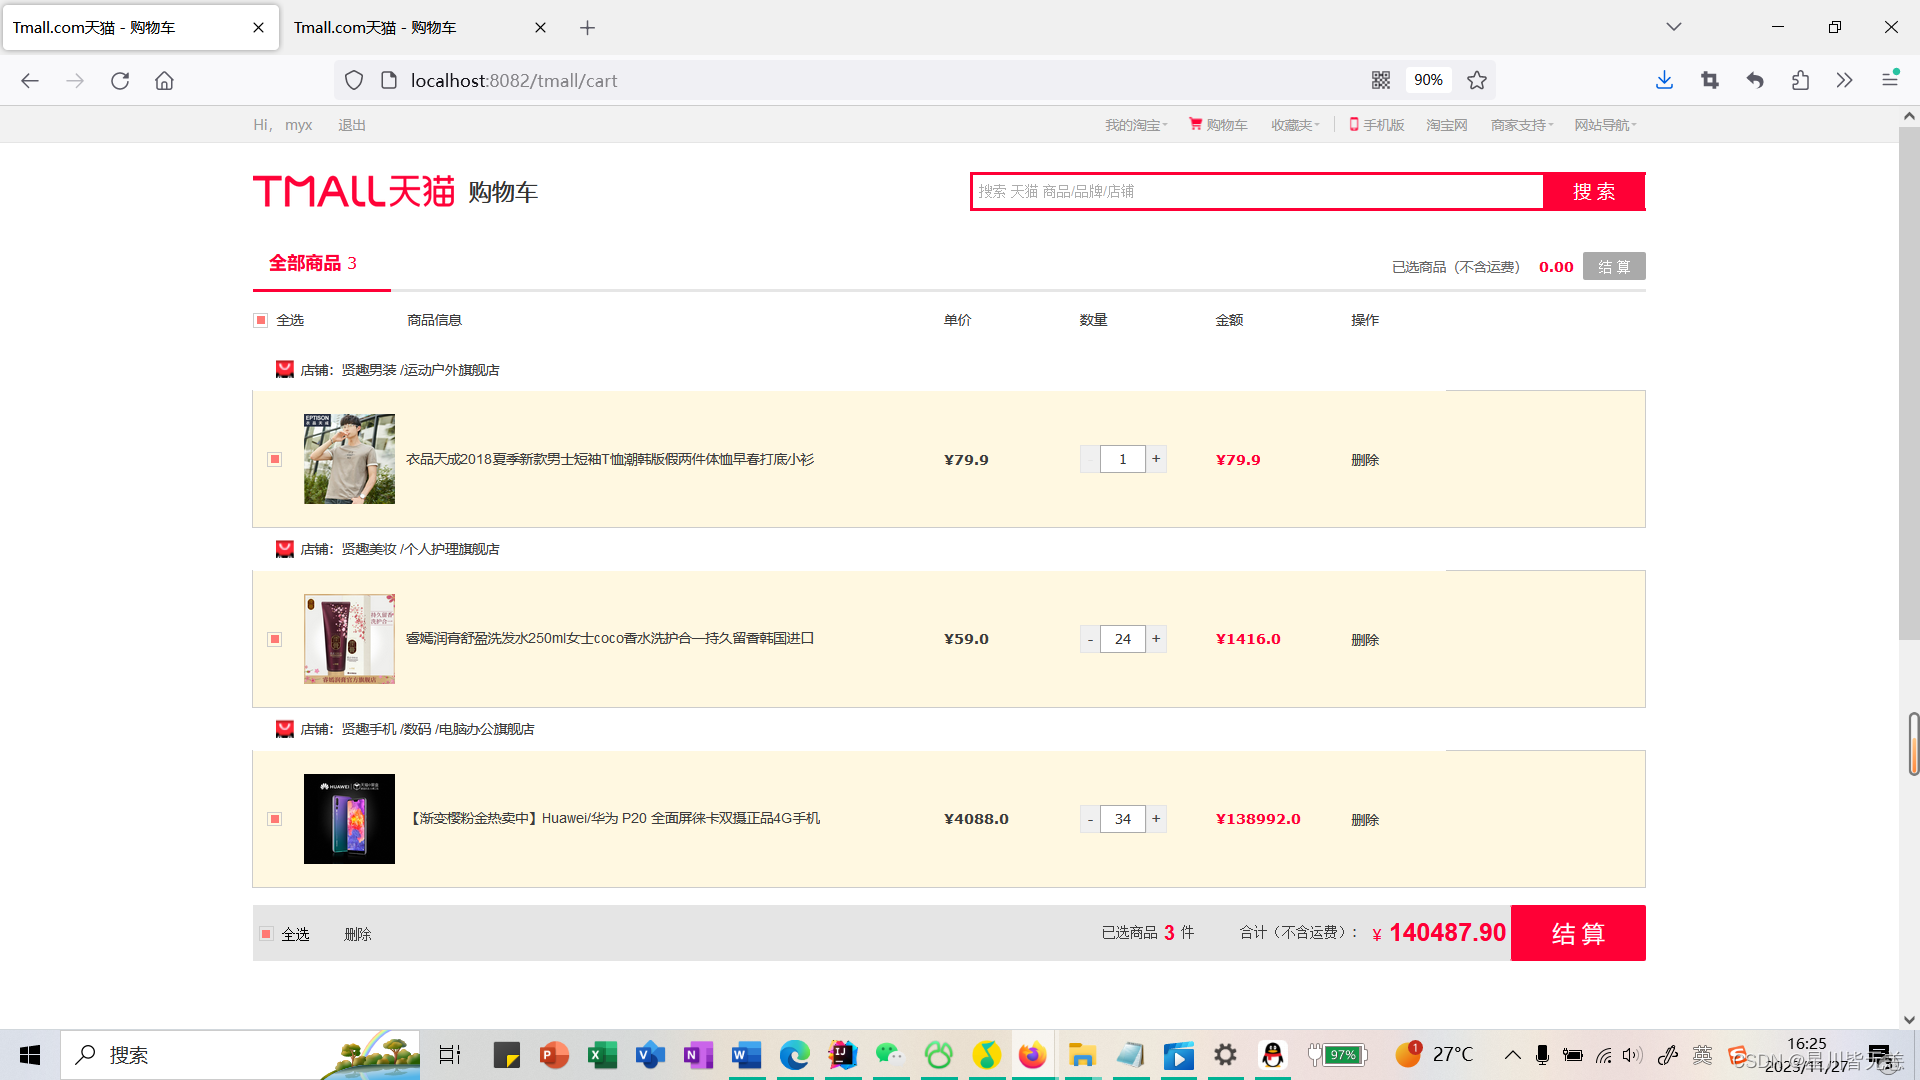Click the 贤趣美妆 store Tmall icon

[x=285, y=549]
